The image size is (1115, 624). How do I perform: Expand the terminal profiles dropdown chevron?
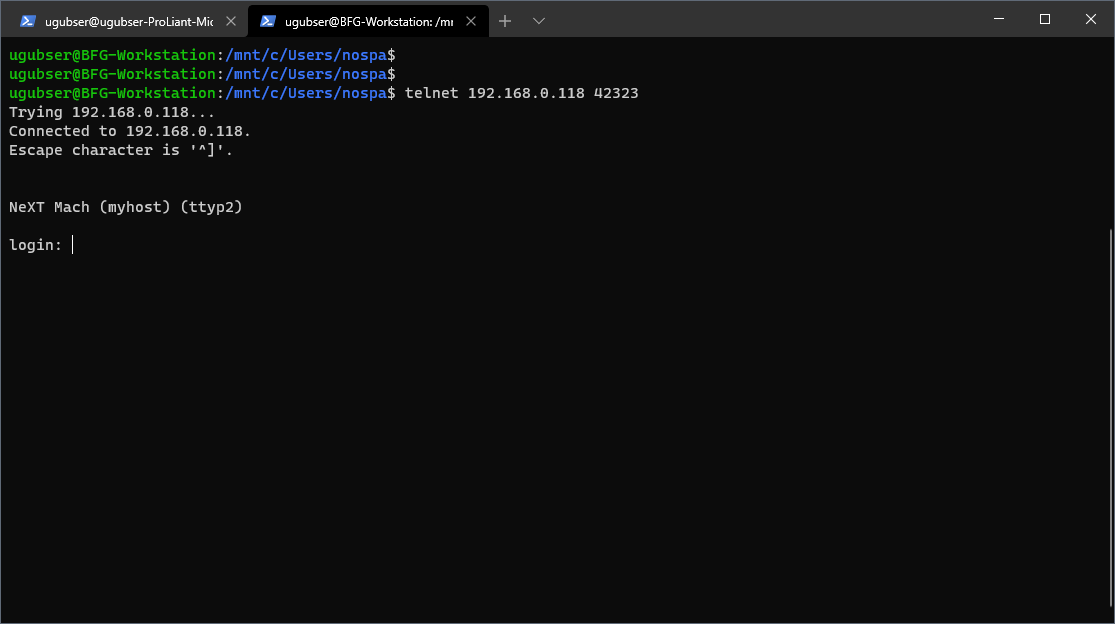point(539,21)
